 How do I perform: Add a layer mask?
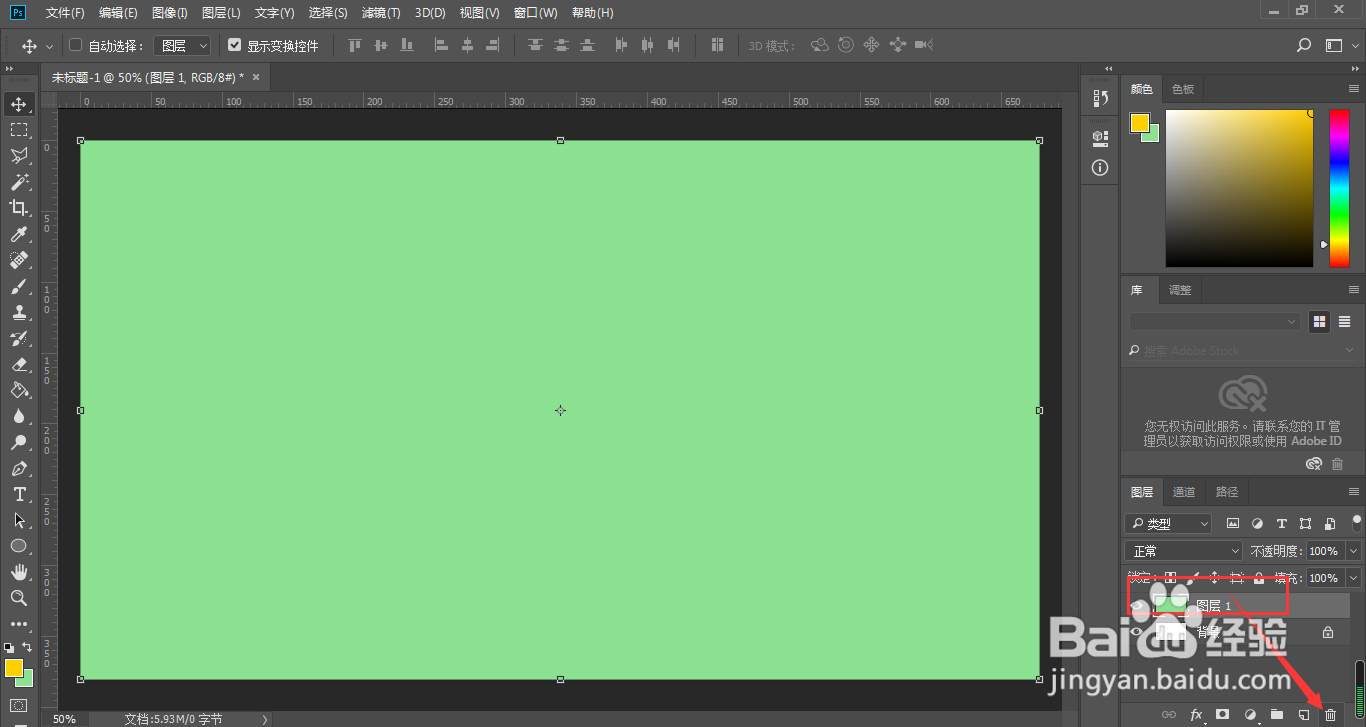[1222, 714]
